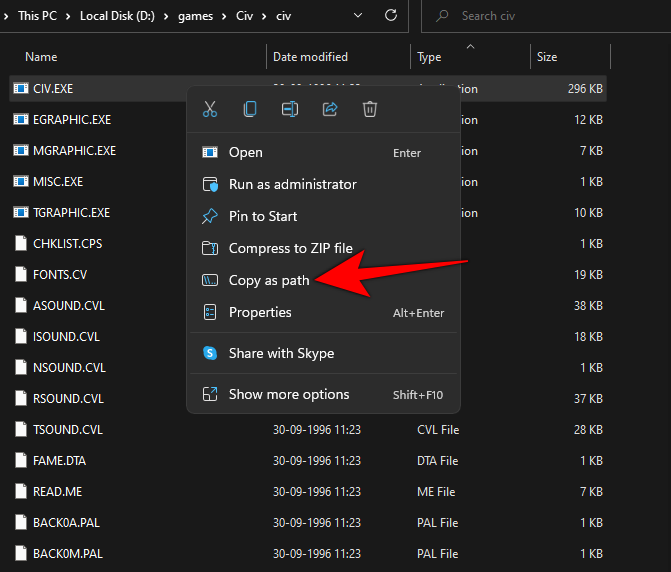Sort files by Date modified column
671x572 pixels.
(x=310, y=57)
